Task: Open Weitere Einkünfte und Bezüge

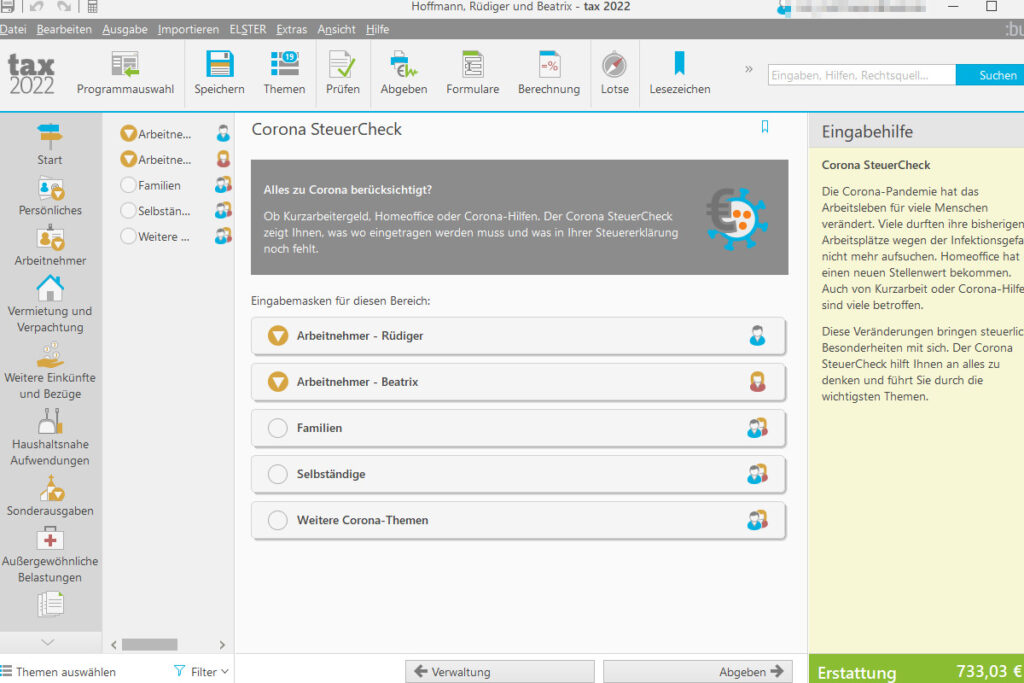Action: pyautogui.click(x=50, y=371)
